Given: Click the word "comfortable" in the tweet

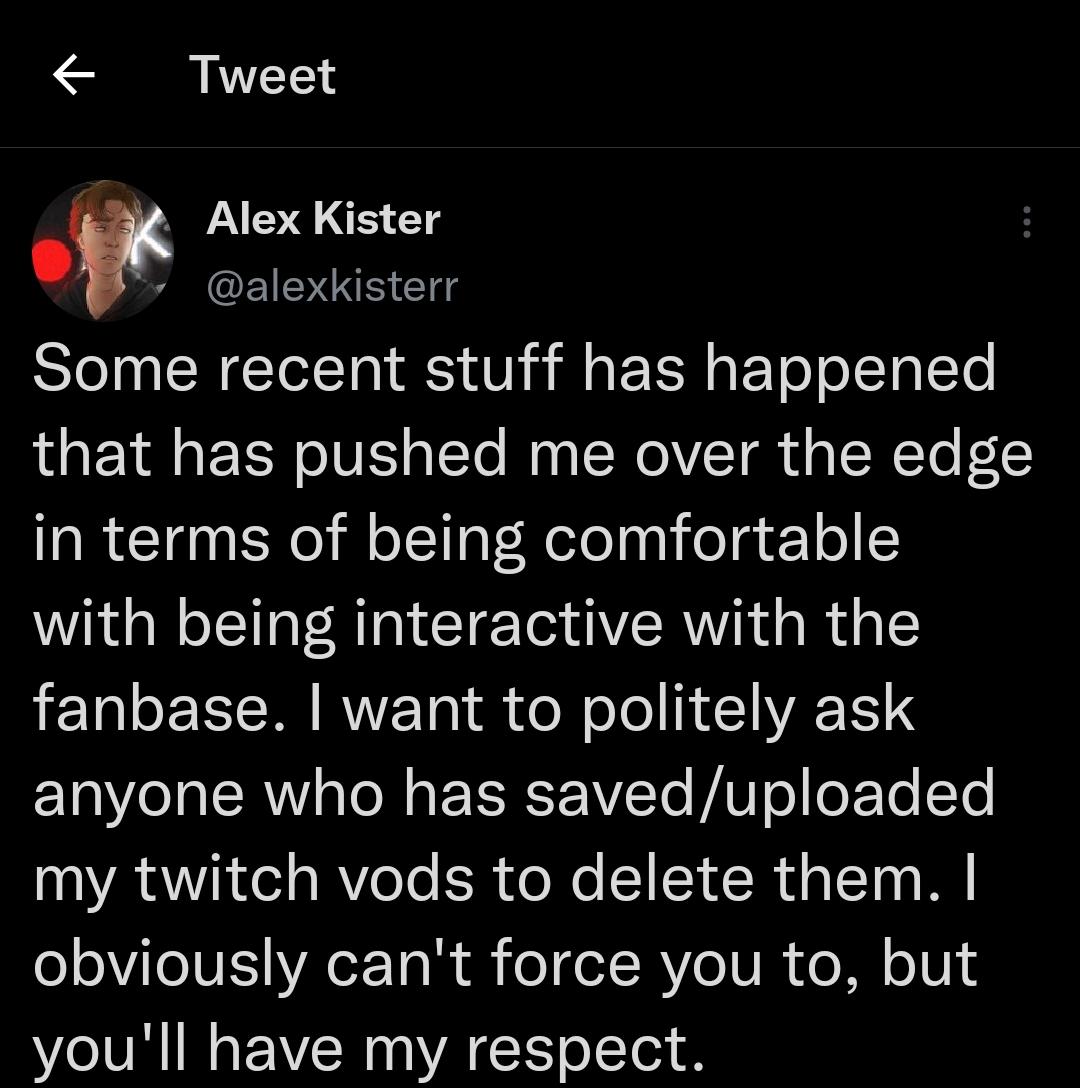Looking at the screenshot, I should coord(721,540).
